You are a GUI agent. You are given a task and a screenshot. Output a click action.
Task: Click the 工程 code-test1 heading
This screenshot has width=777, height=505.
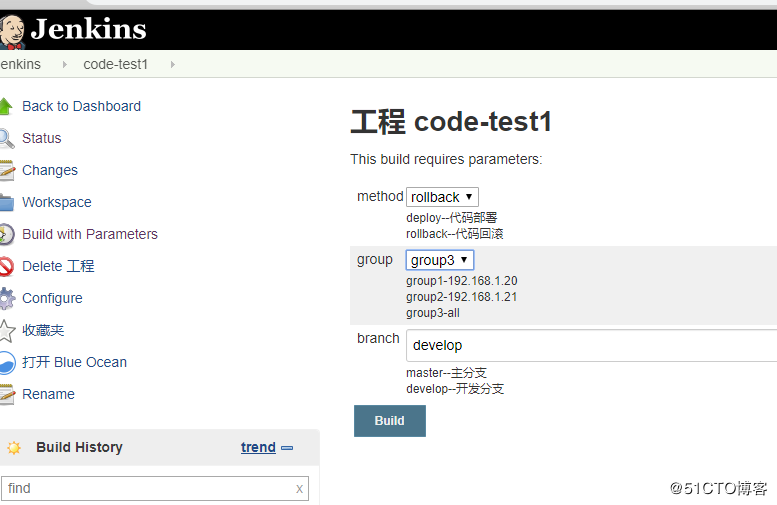(x=451, y=122)
